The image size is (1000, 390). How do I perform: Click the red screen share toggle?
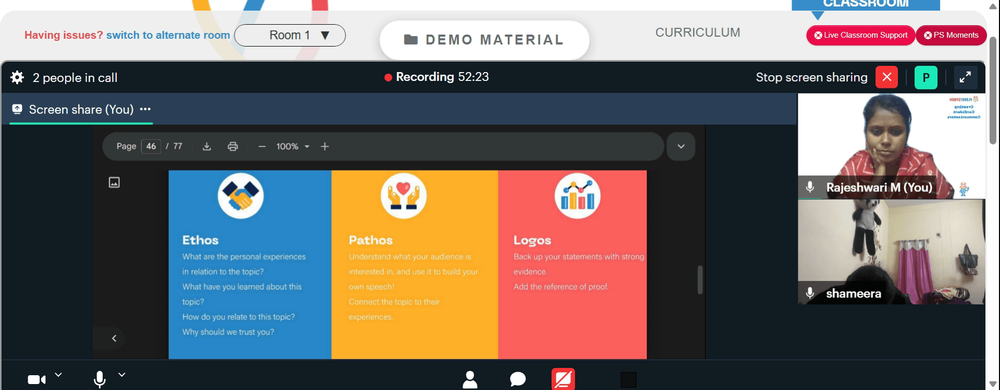tap(563, 380)
